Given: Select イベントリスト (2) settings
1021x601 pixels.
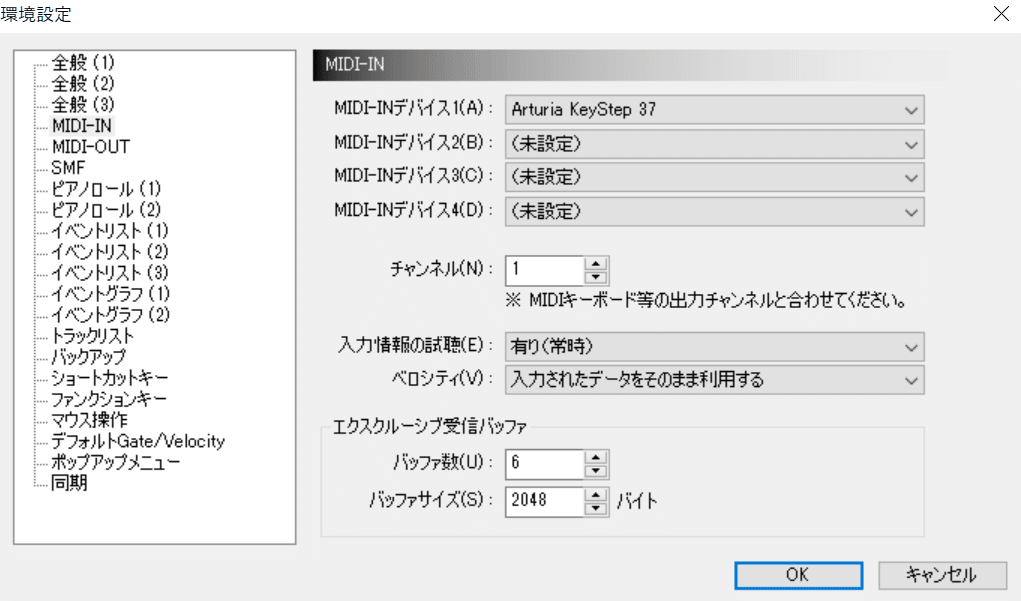Looking at the screenshot, I should [110, 251].
